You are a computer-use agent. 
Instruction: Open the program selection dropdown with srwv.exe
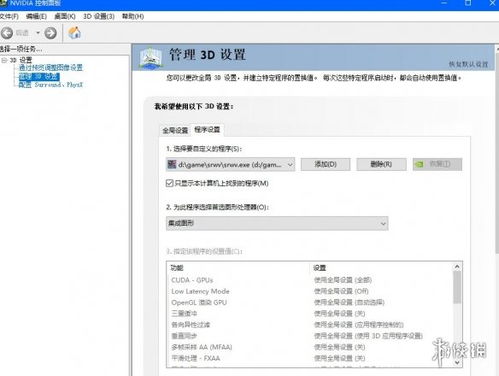pos(230,164)
